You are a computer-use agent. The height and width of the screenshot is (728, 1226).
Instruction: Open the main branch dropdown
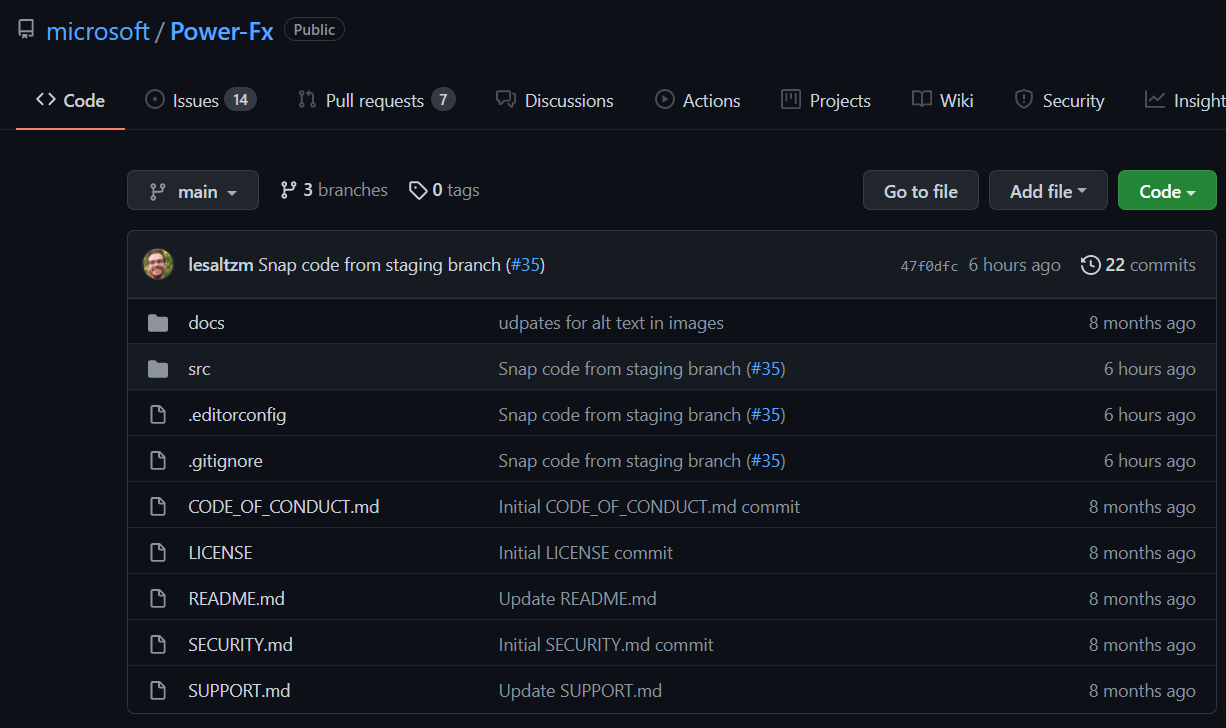[193, 191]
